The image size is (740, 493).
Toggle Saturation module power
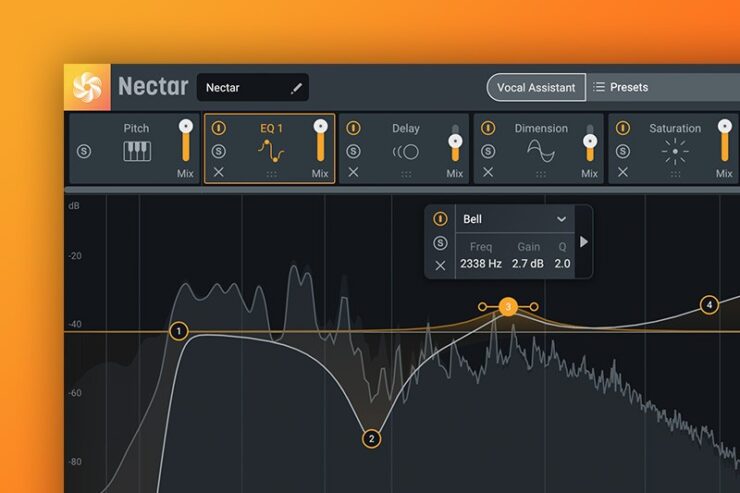[623, 128]
